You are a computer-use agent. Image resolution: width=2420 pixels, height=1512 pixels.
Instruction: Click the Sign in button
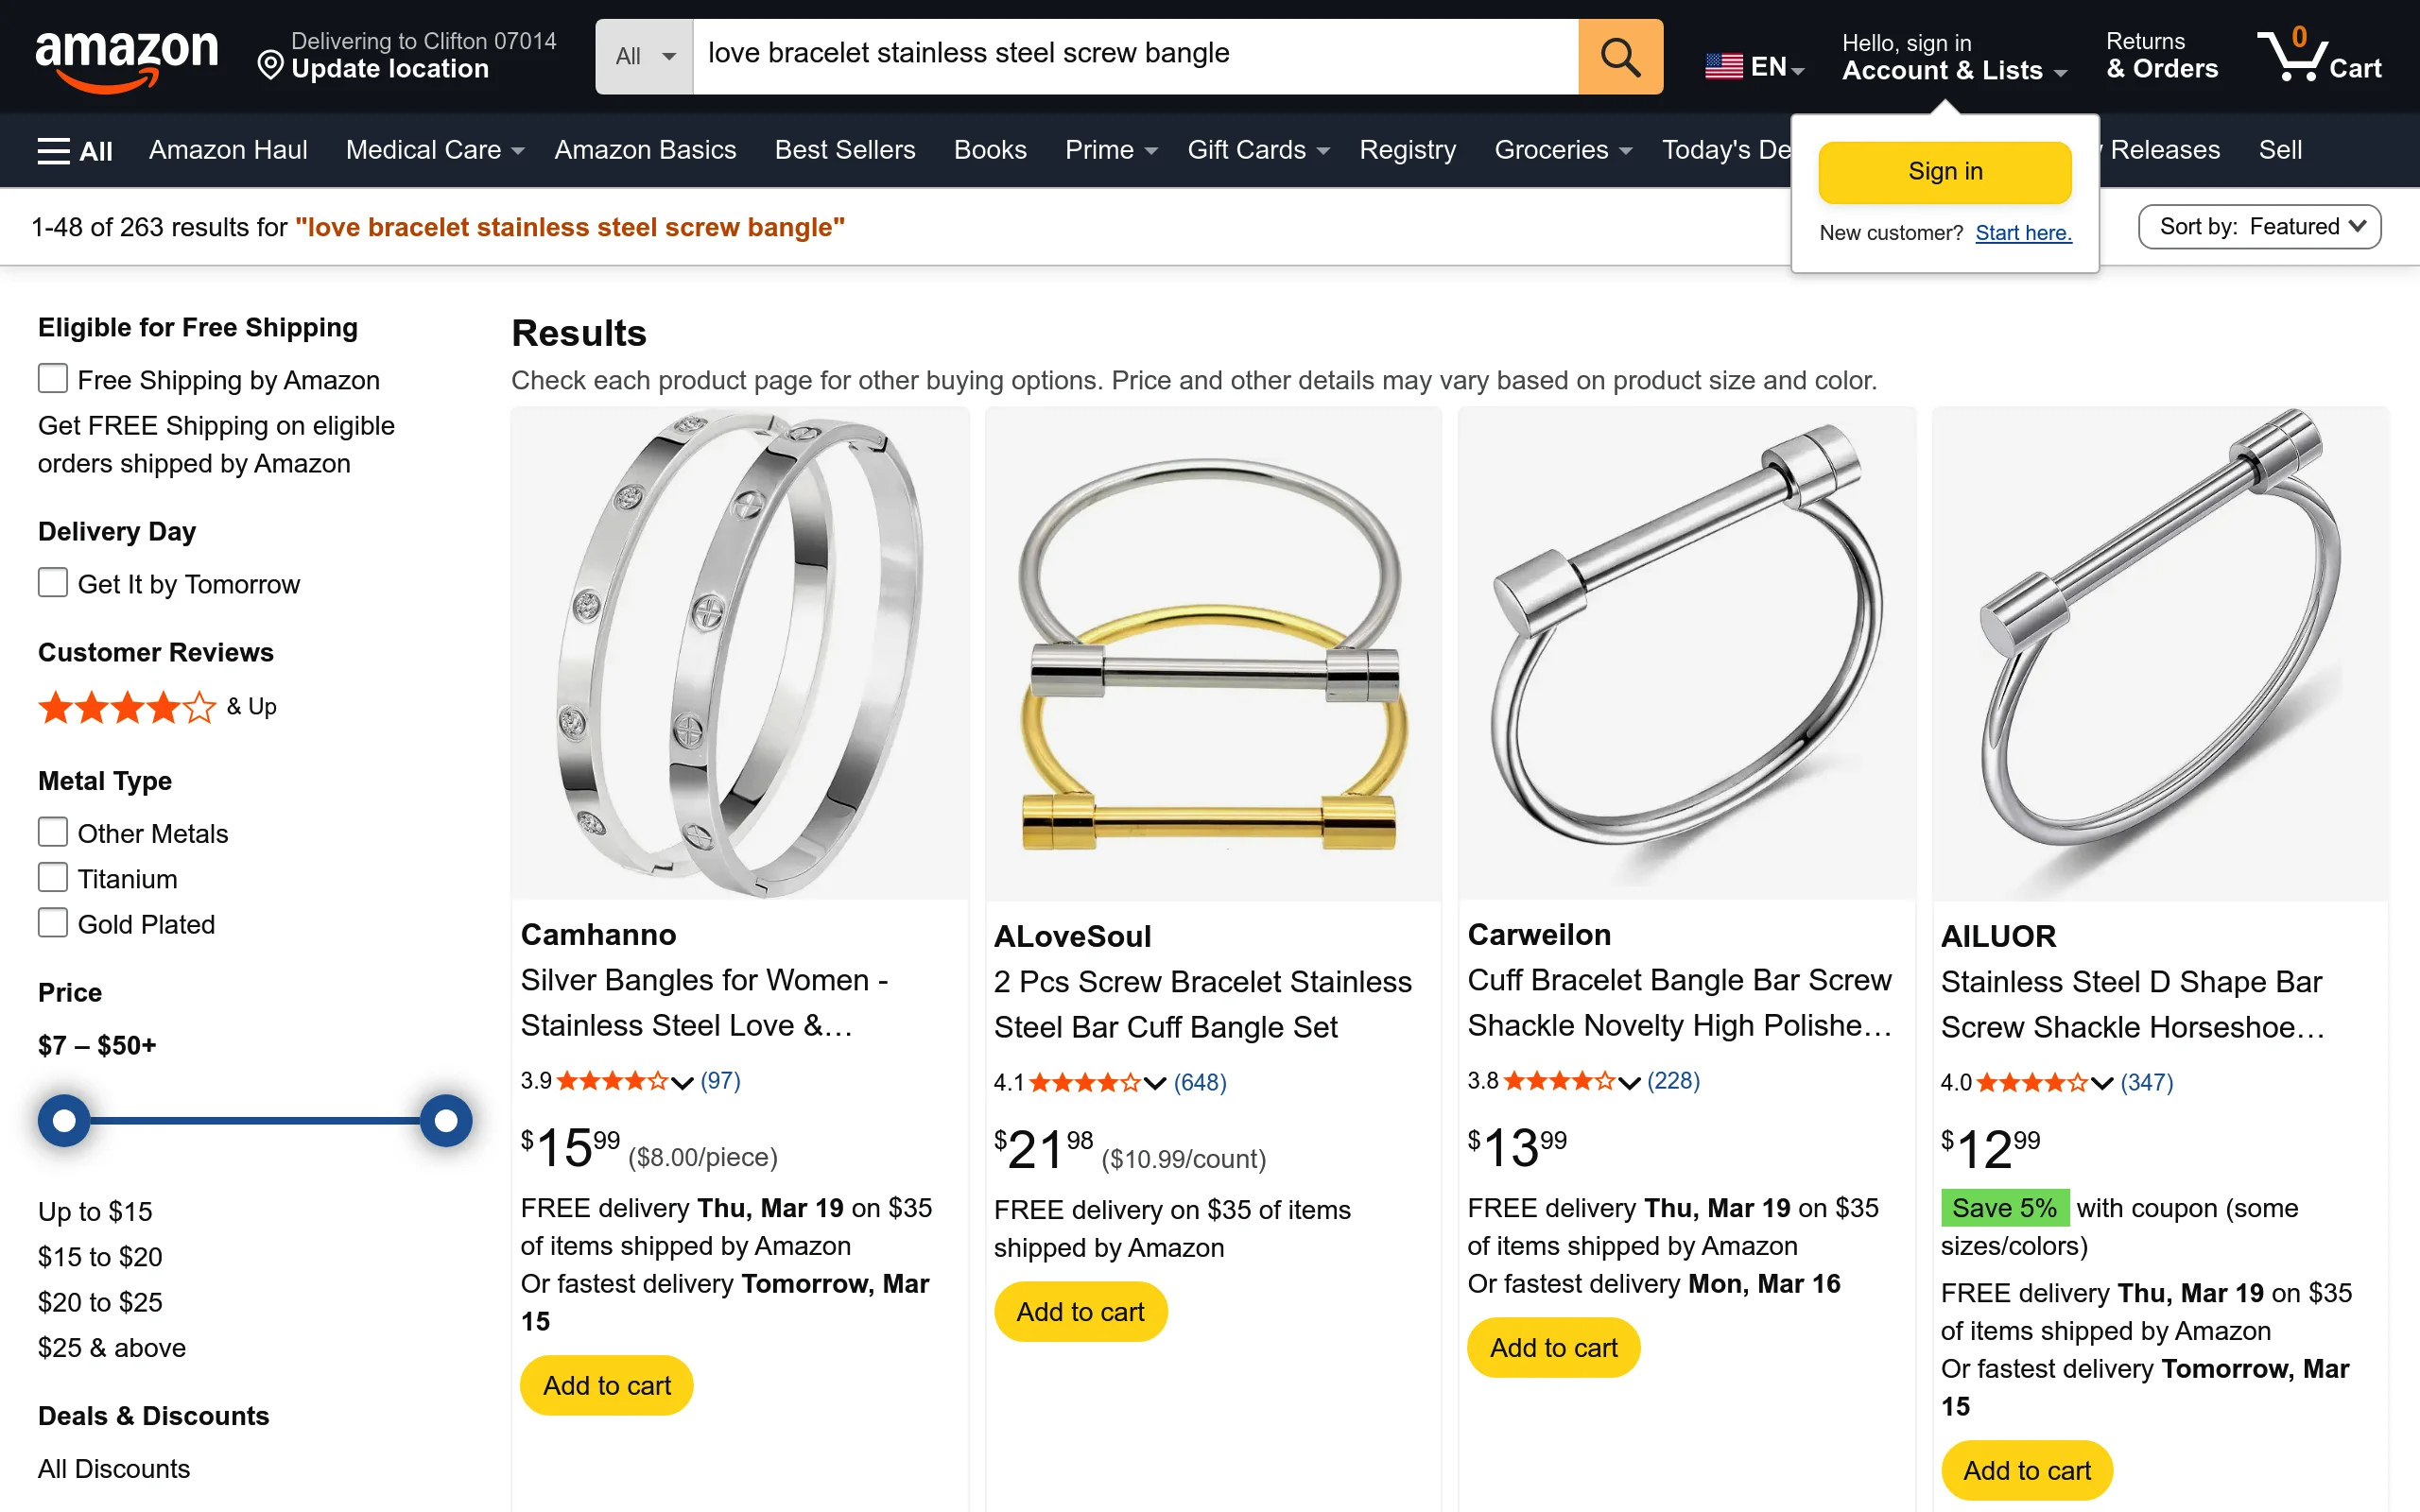pos(1943,171)
